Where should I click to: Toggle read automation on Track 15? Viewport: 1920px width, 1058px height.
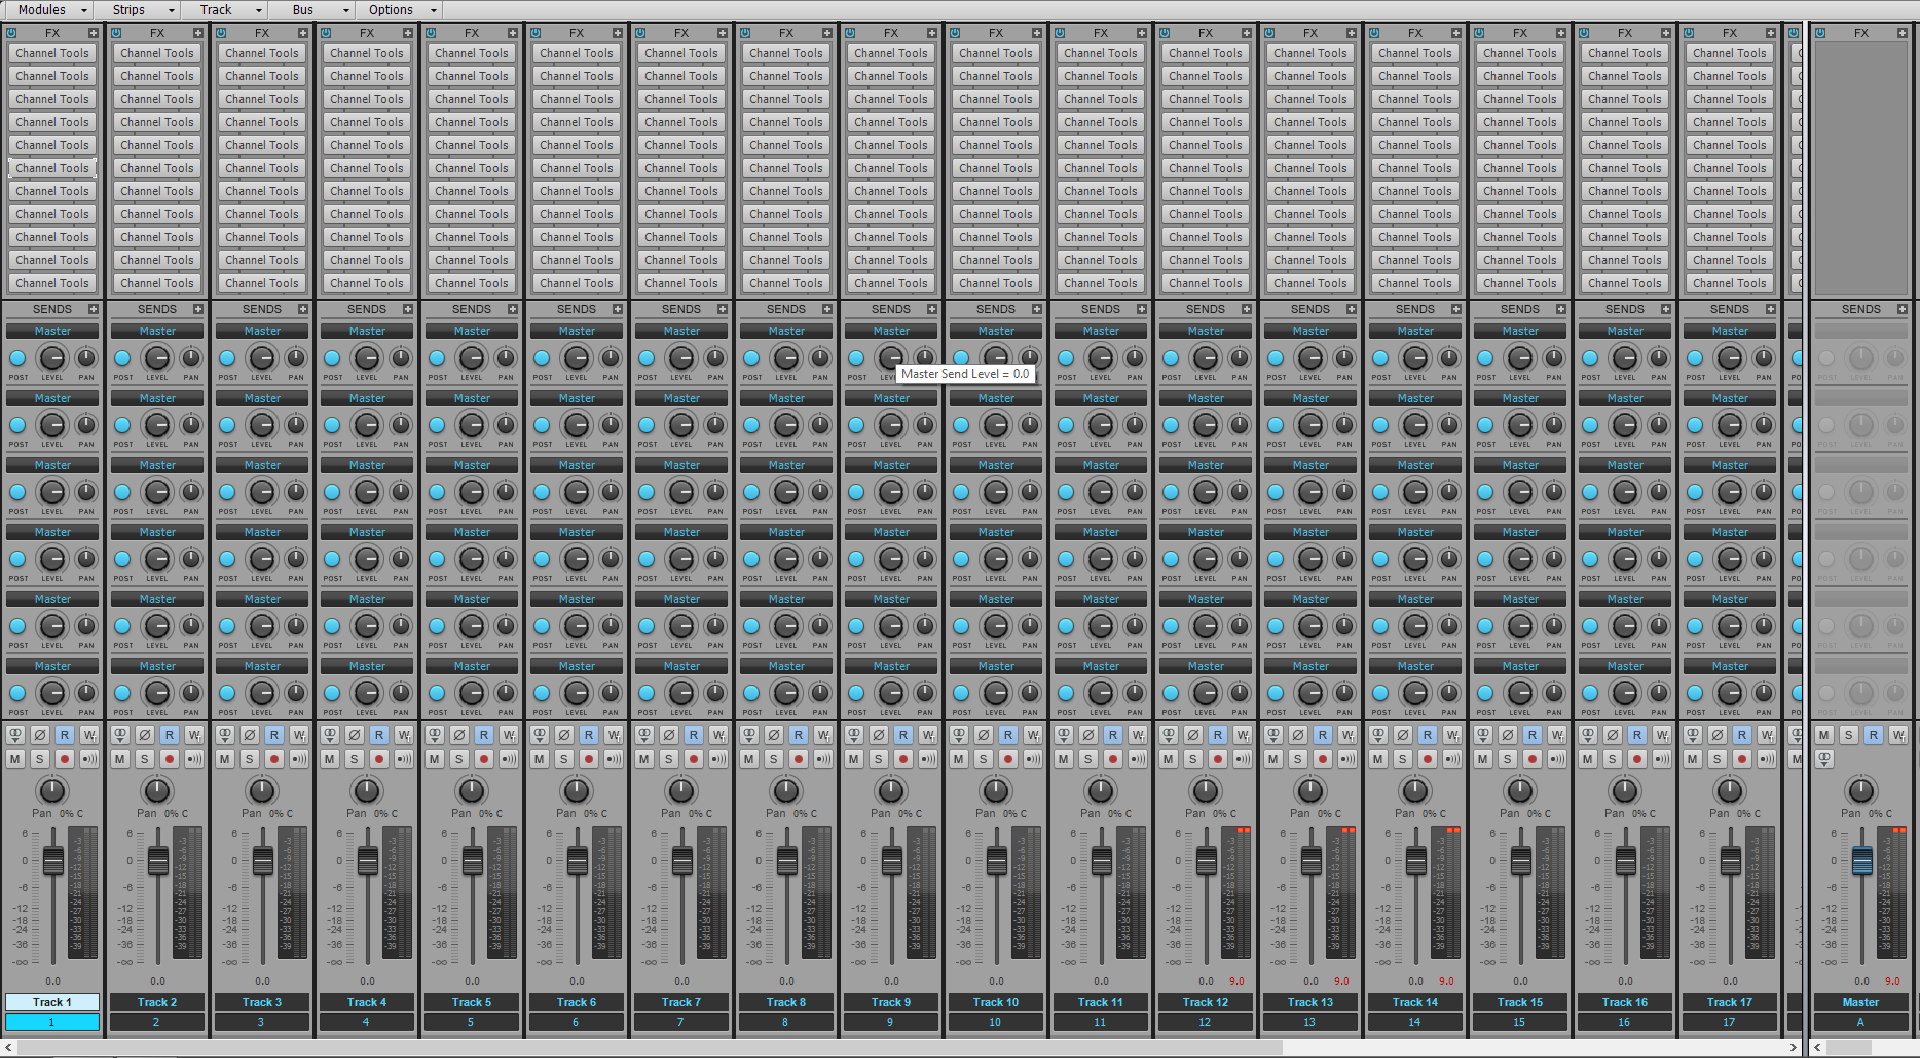1532,735
